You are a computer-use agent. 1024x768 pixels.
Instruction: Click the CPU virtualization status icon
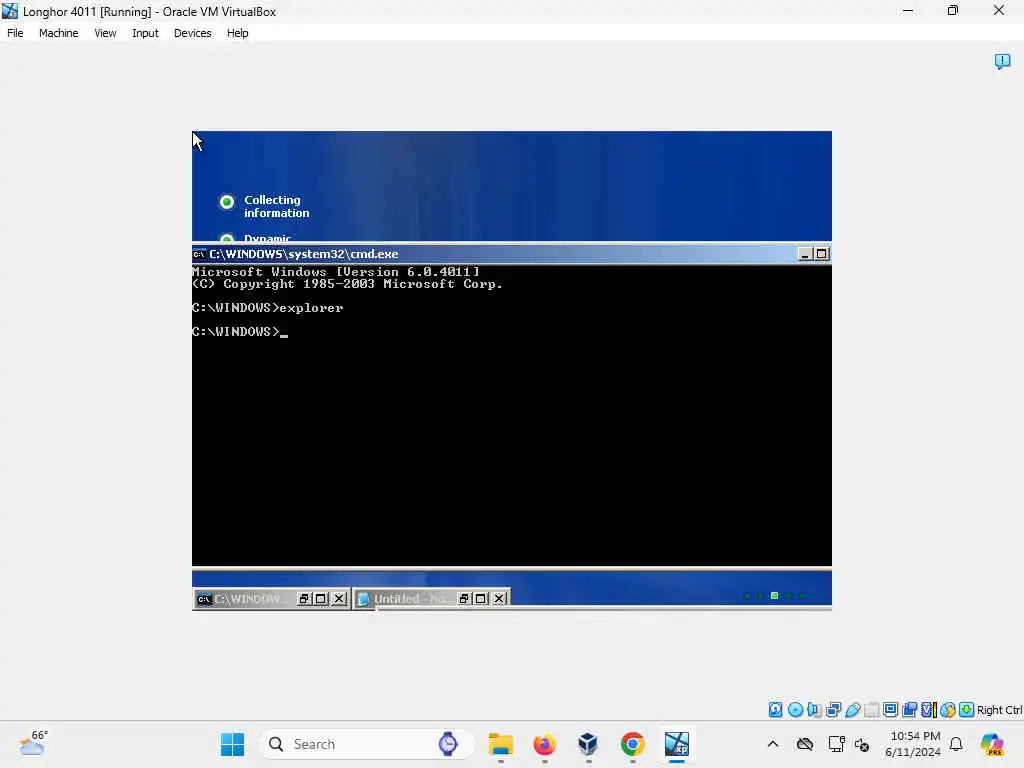tap(928, 709)
